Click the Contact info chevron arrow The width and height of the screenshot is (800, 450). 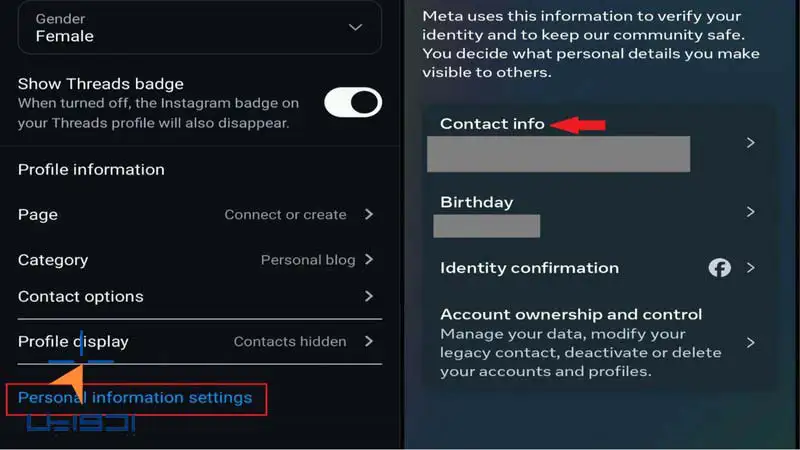point(750,143)
